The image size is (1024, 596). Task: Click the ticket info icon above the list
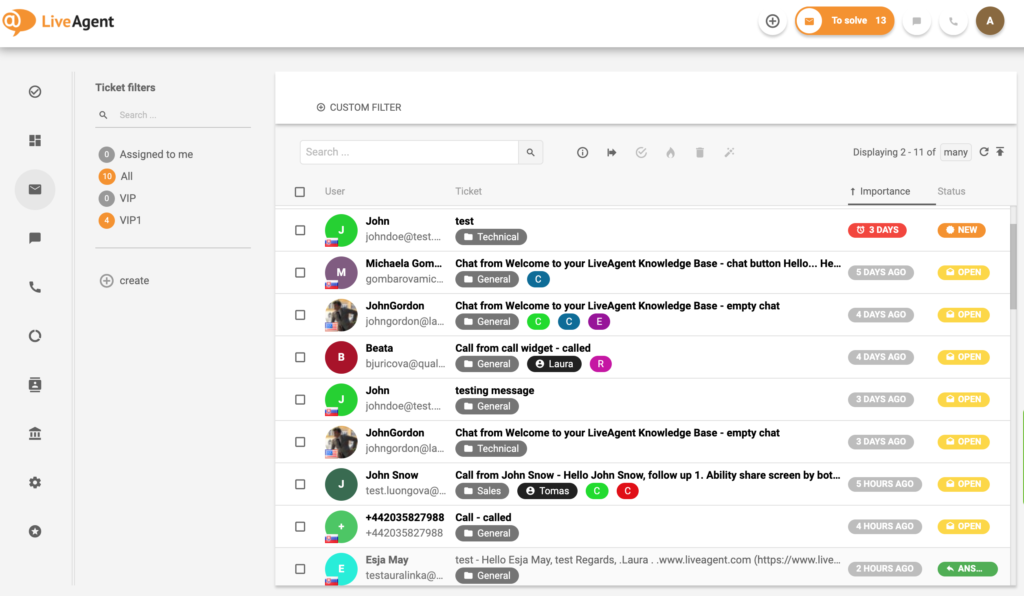point(582,152)
